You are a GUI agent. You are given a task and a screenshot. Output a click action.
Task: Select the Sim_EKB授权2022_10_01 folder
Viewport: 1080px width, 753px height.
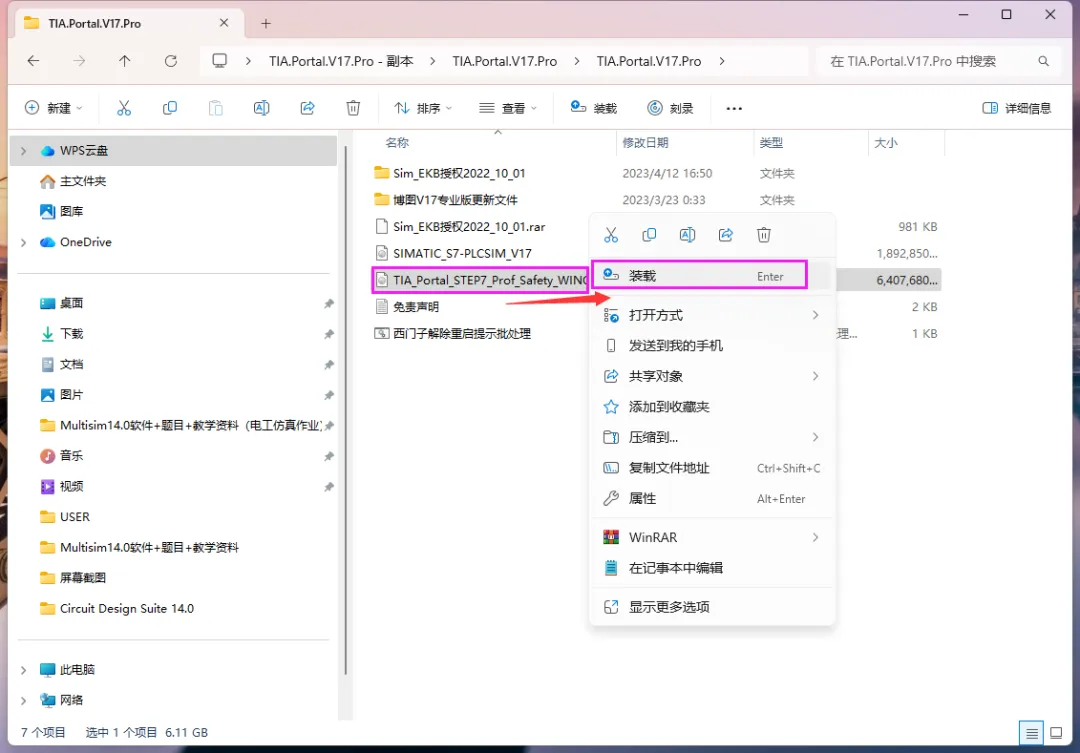[x=459, y=173]
